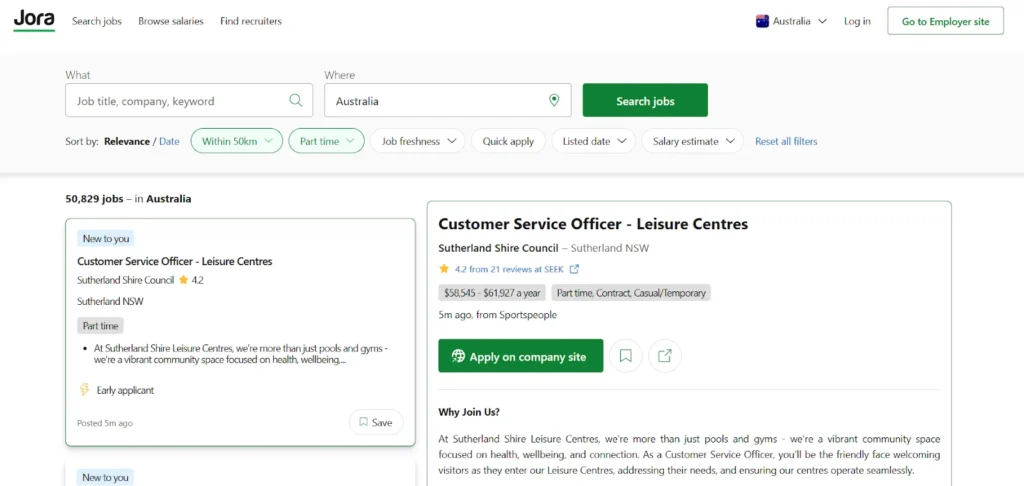Open the 4.2 from 21 reviews link
Screen dimensions: 1024x486
pos(511,268)
